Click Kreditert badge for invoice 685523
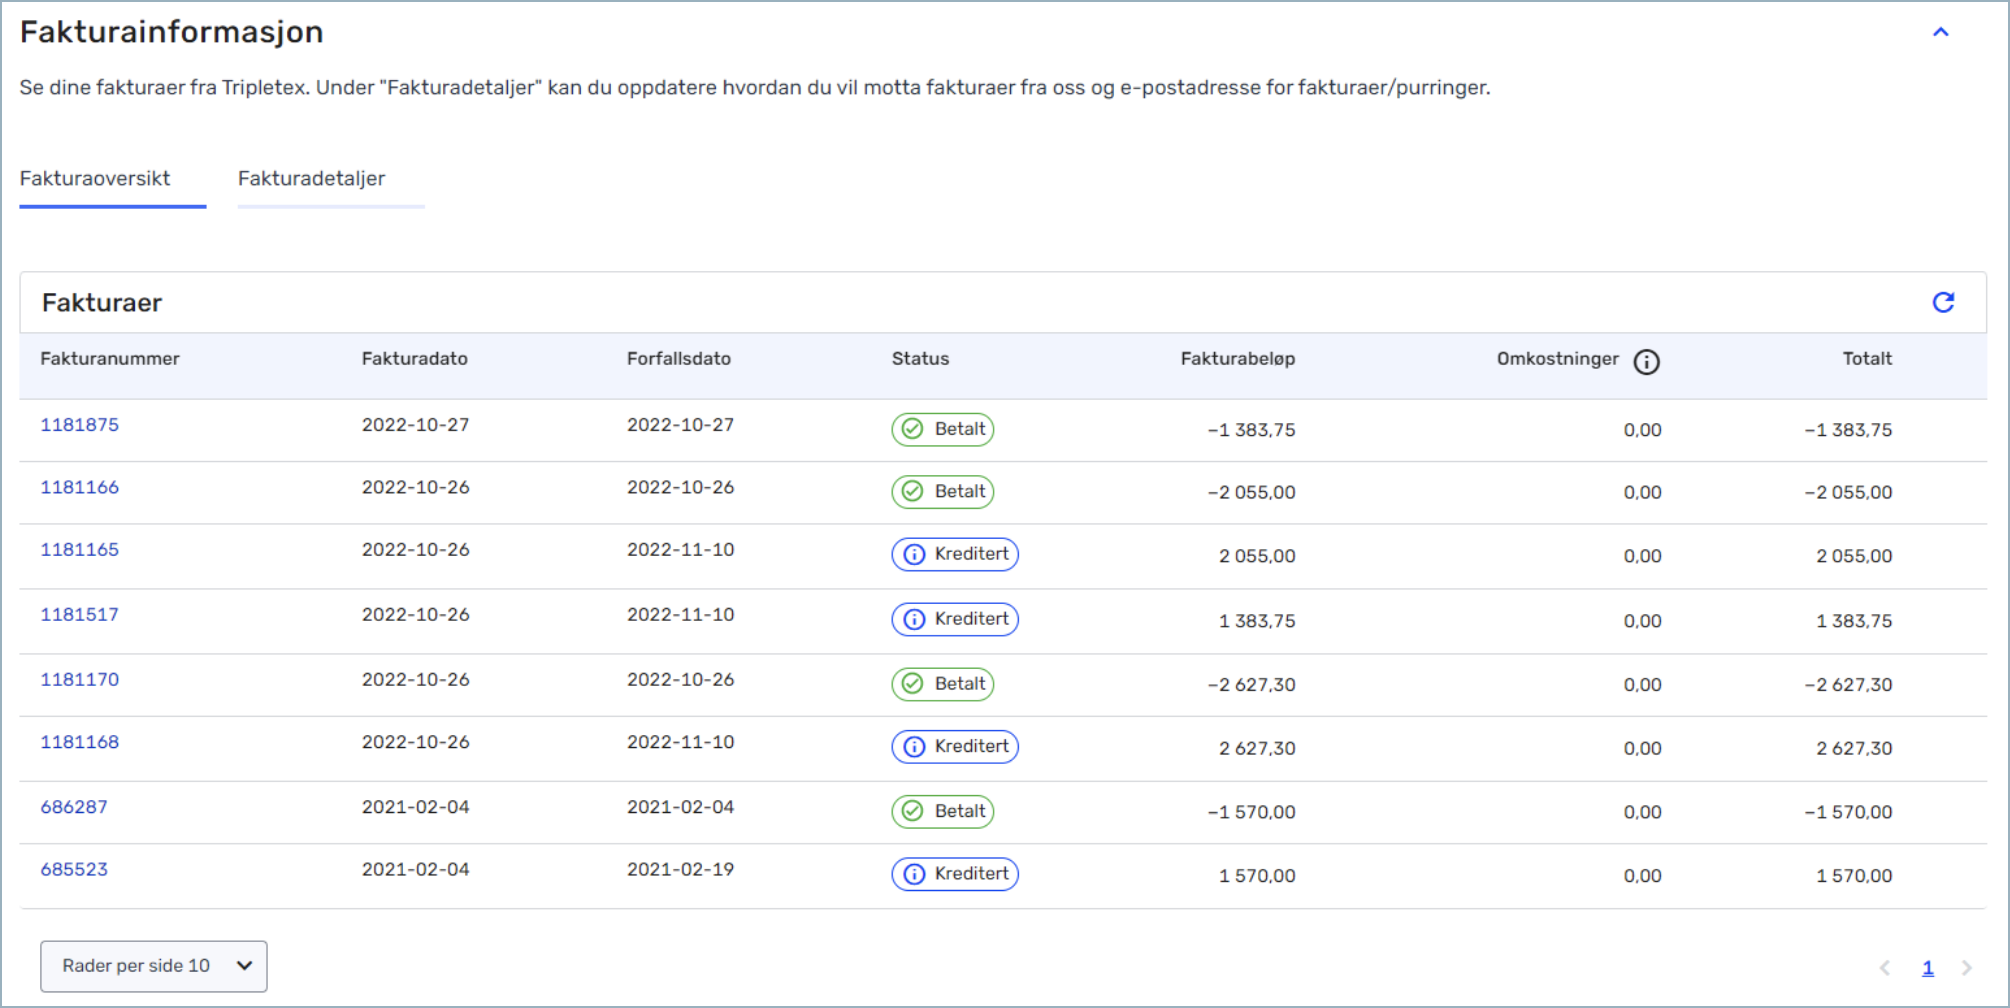This screenshot has height=1008, width=2010. click(954, 875)
